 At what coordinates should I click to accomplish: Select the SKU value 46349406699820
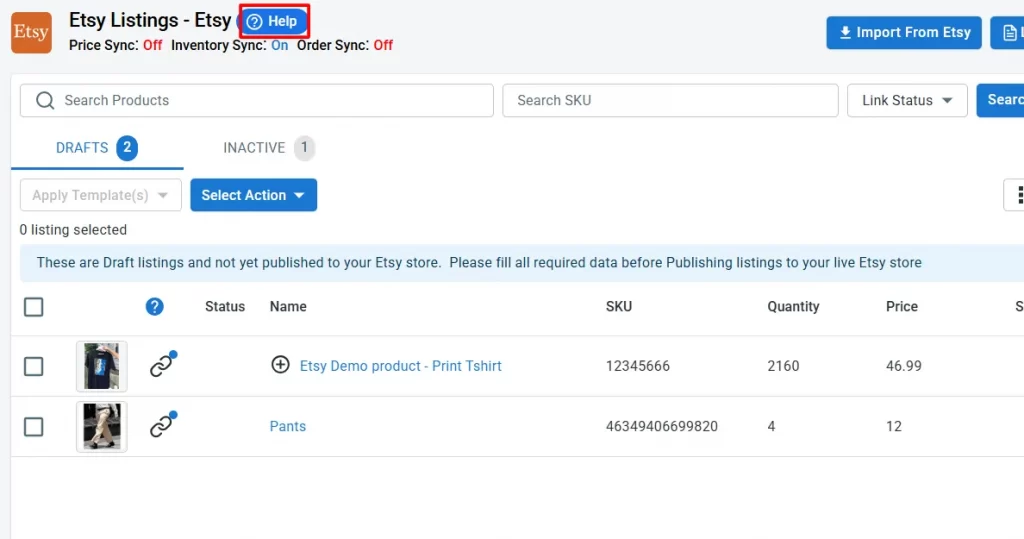click(662, 426)
